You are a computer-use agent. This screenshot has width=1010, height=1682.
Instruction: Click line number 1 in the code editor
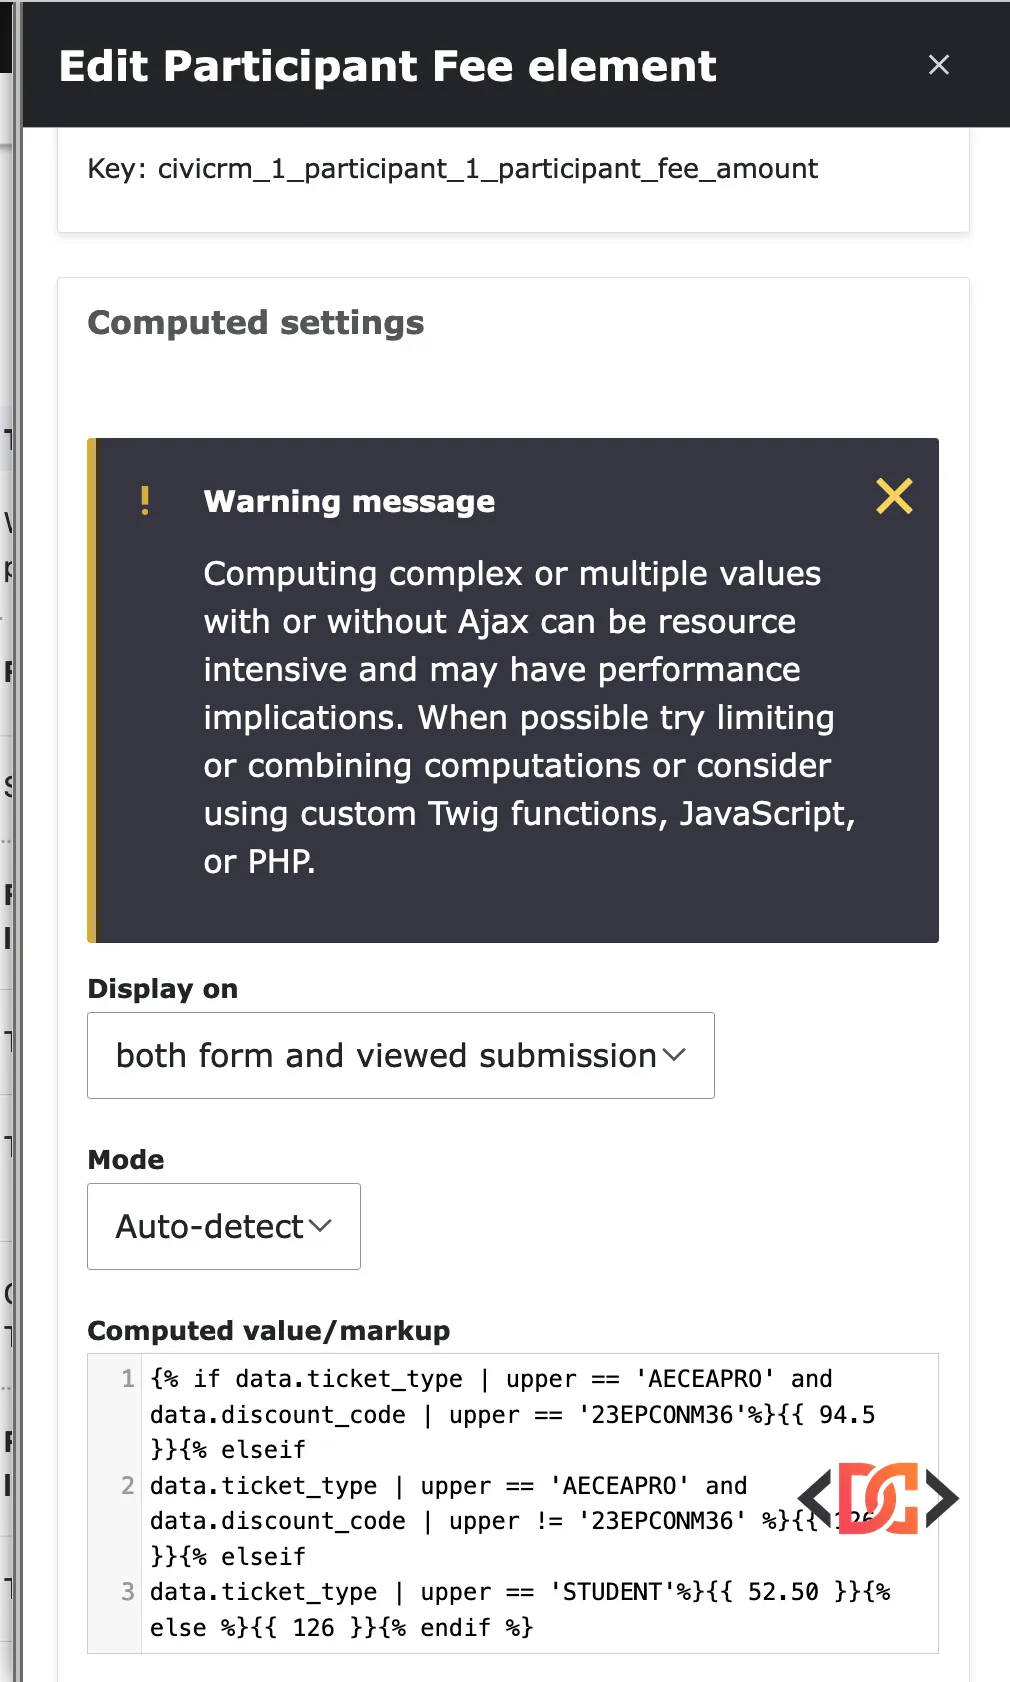point(127,1378)
